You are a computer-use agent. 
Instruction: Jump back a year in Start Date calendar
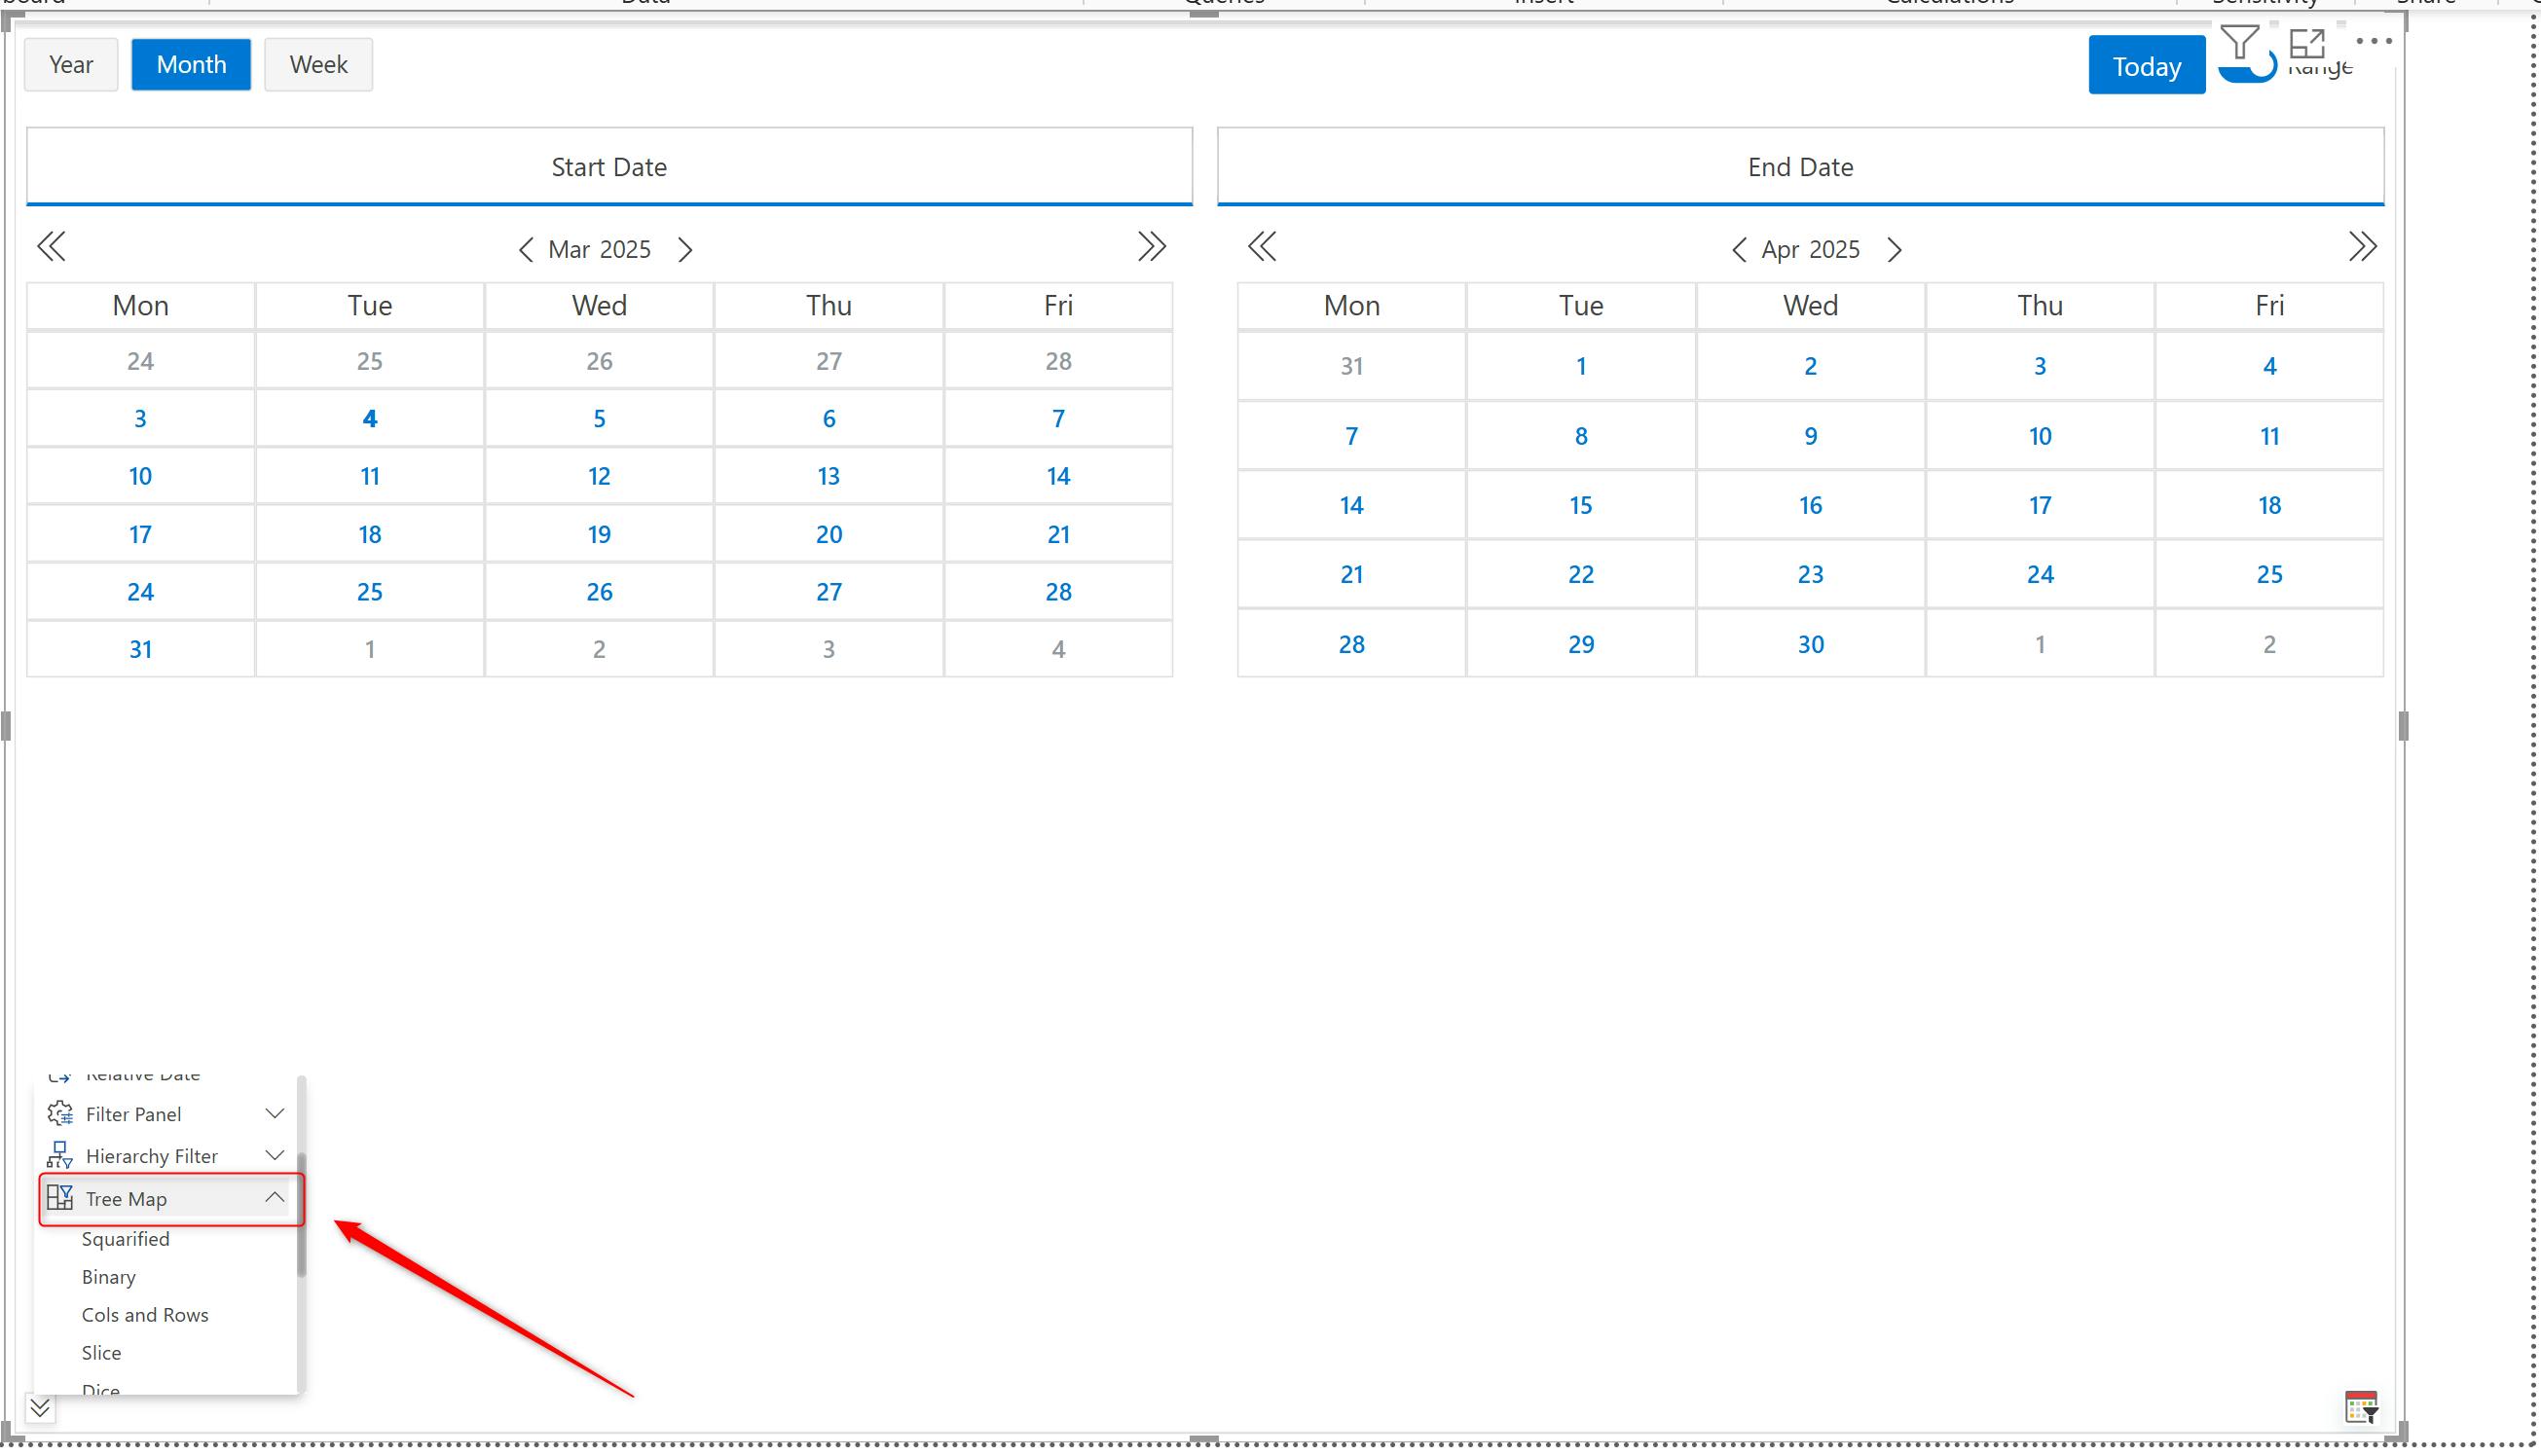[51, 246]
